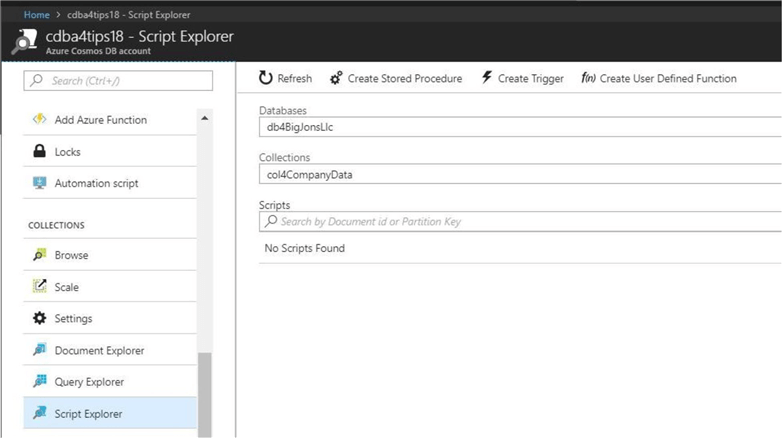782x438 pixels.
Task: Click the Document Explorer icon
Action: pyautogui.click(x=39, y=350)
